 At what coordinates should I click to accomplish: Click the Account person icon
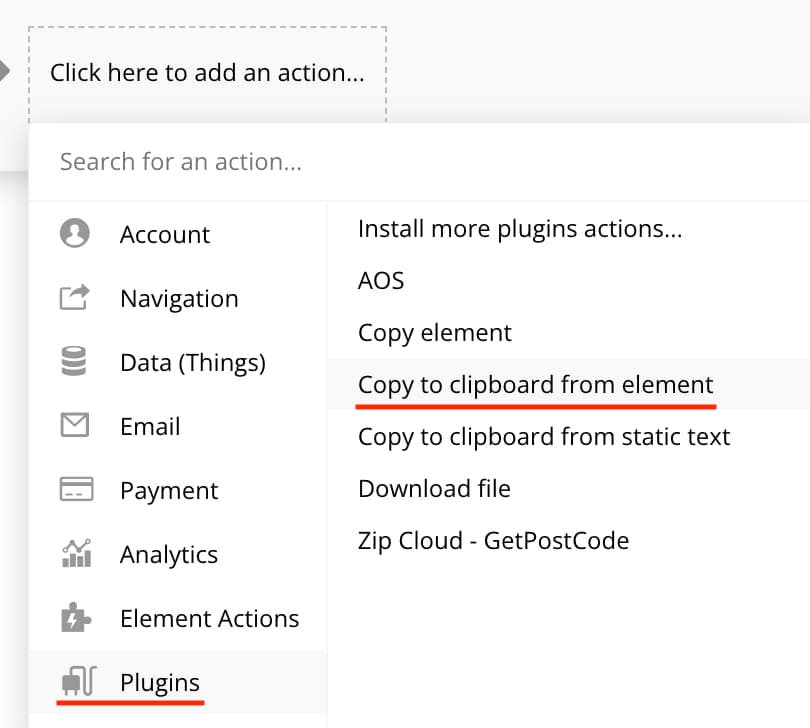pyautogui.click(x=75, y=233)
